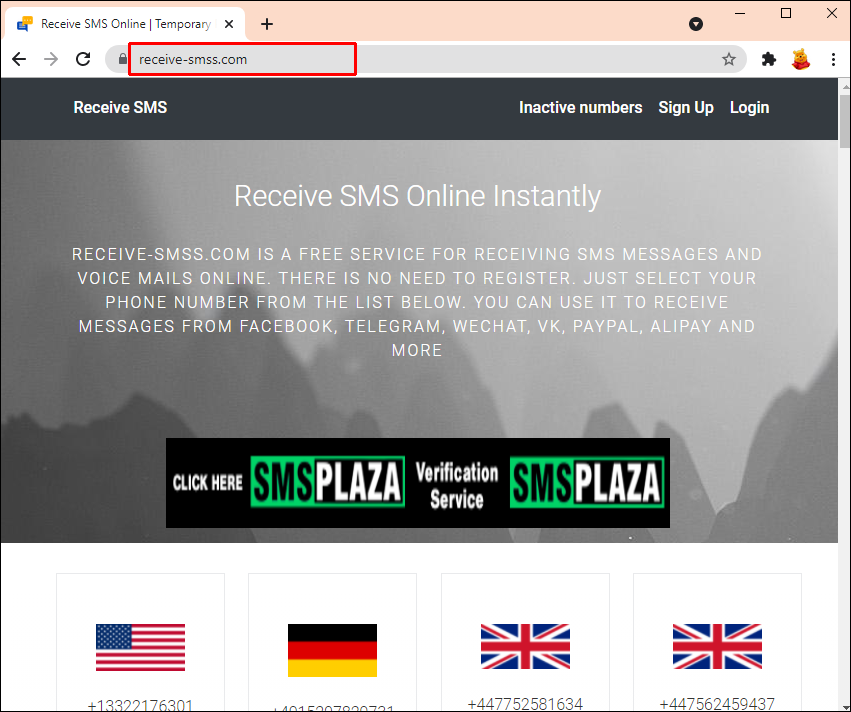Open the tab search dropdown arrow

(x=696, y=24)
